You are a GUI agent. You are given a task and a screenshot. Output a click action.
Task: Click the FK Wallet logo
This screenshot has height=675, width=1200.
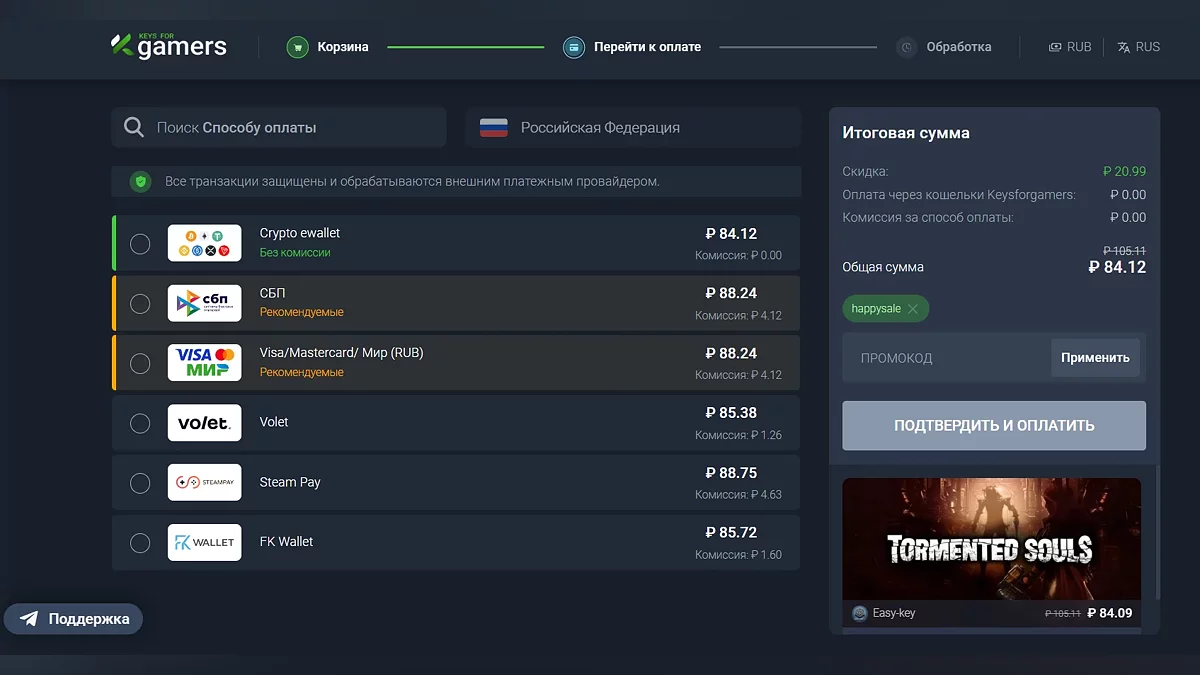[x=204, y=542]
